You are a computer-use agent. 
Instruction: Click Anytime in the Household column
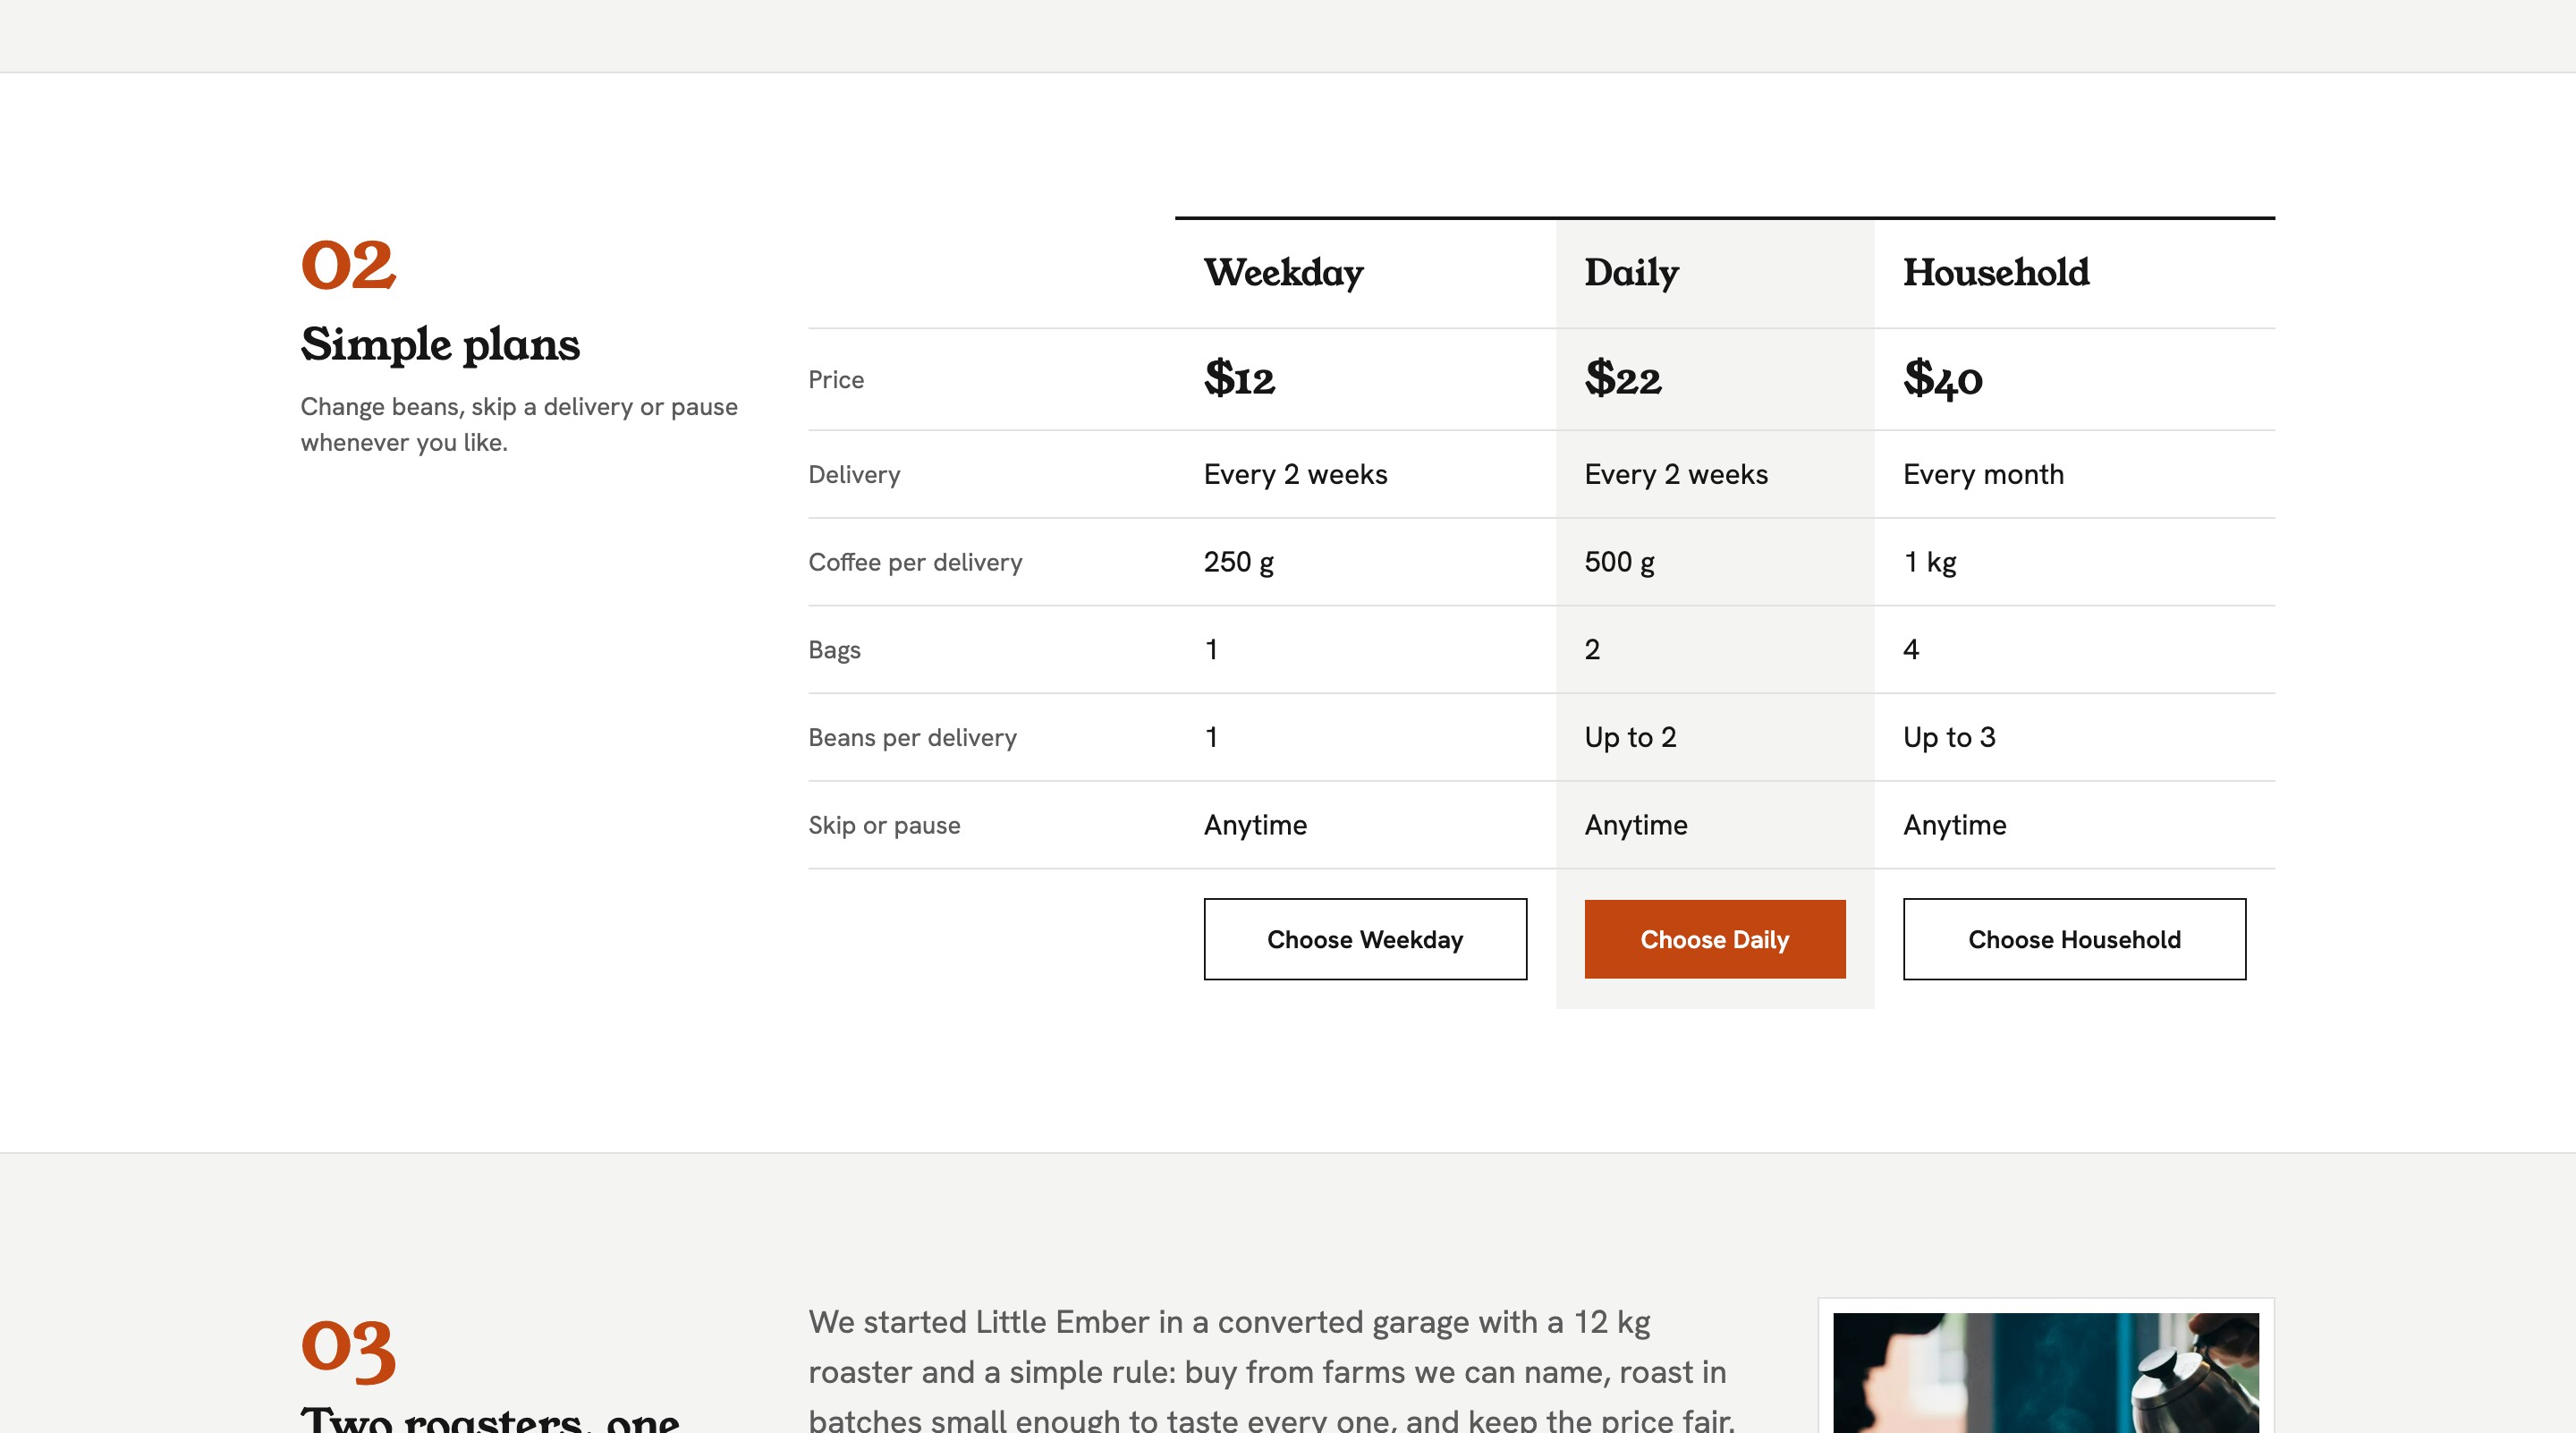[x=1954, y=826]
